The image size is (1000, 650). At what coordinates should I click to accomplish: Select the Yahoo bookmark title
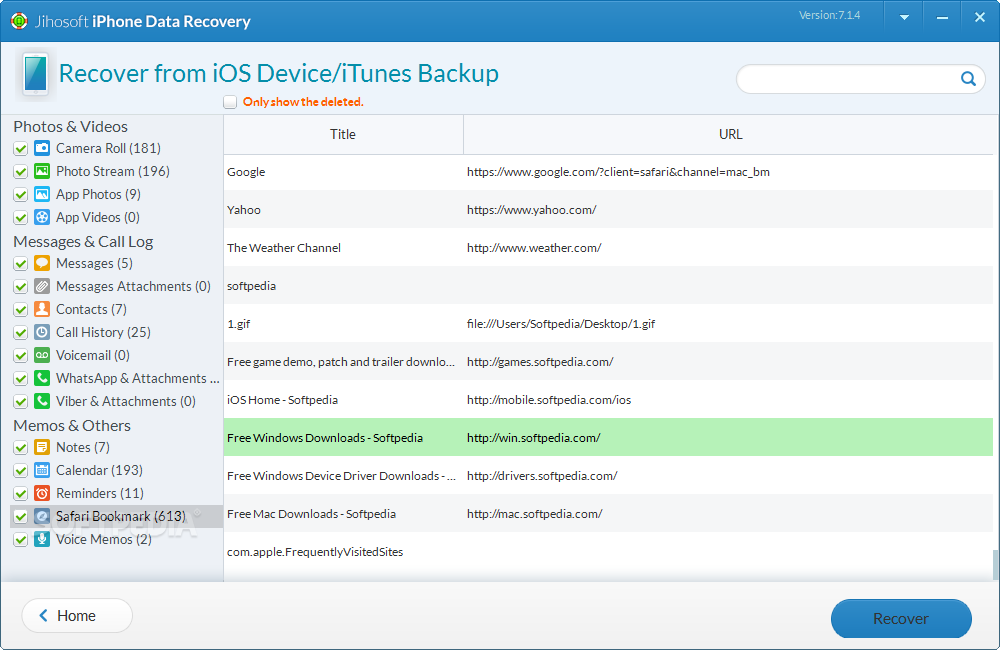(244, 210)
